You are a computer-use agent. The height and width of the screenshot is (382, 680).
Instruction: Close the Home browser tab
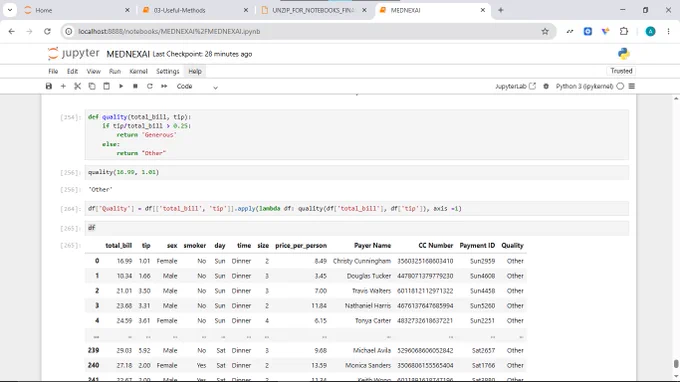point(127,10)
